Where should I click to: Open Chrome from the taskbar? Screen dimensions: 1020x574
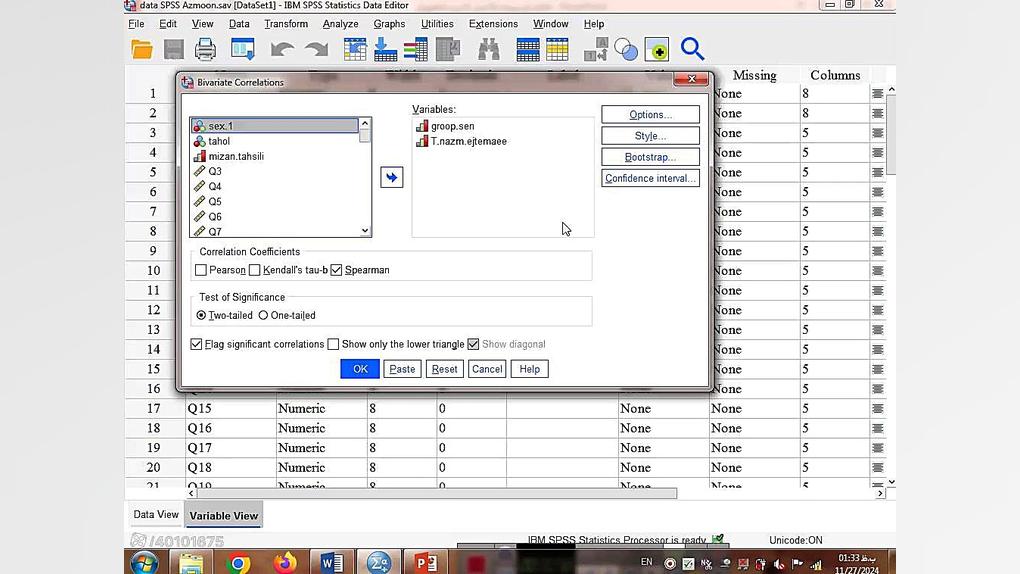[238, 563]
